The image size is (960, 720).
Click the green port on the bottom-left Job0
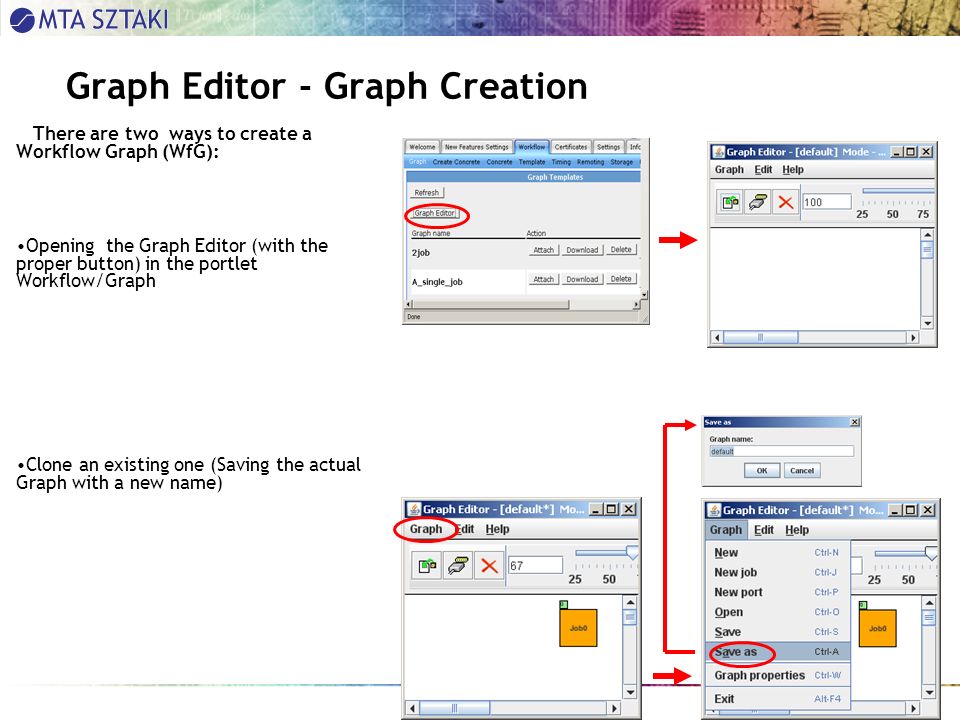[564, 605]
